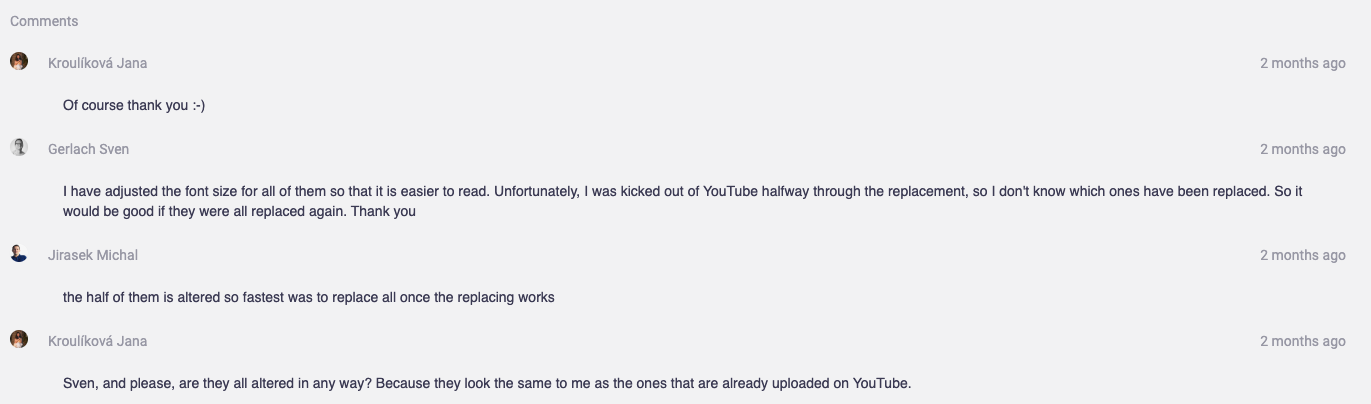Click the word "YouTube" in Gerlach Sven's comment
Image resolution: width=1371 pixels, height=404 pixels.
(x=731, y=191)
